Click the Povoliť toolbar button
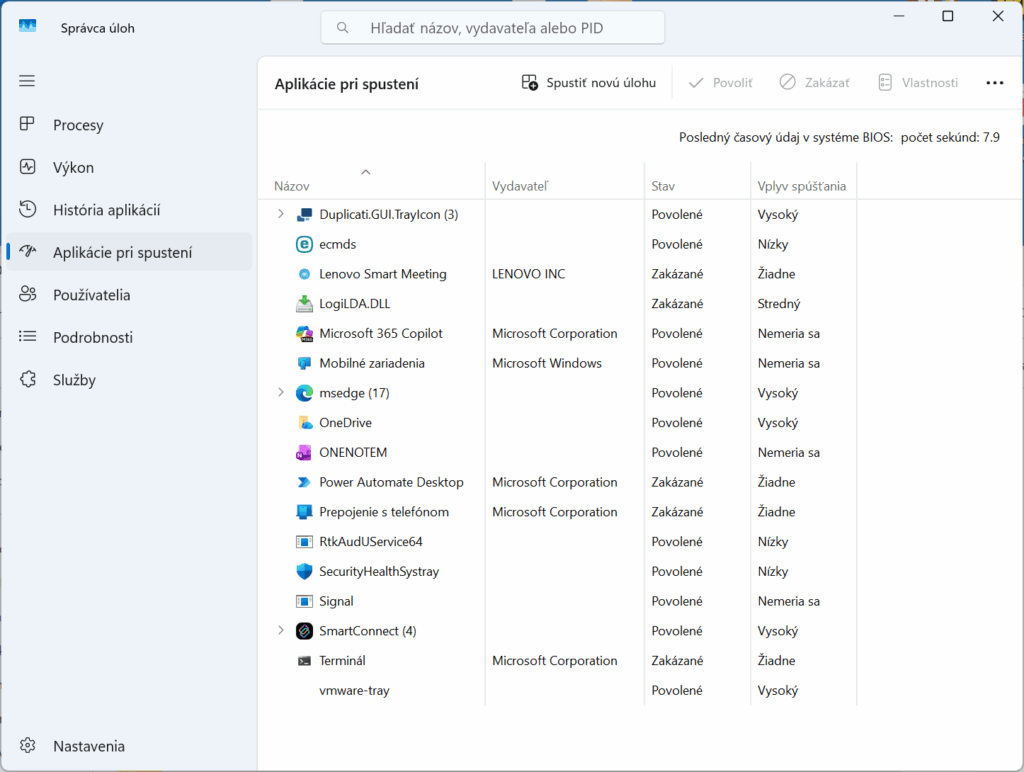Screen dimensions: 1024x772 tap(720, 83)
